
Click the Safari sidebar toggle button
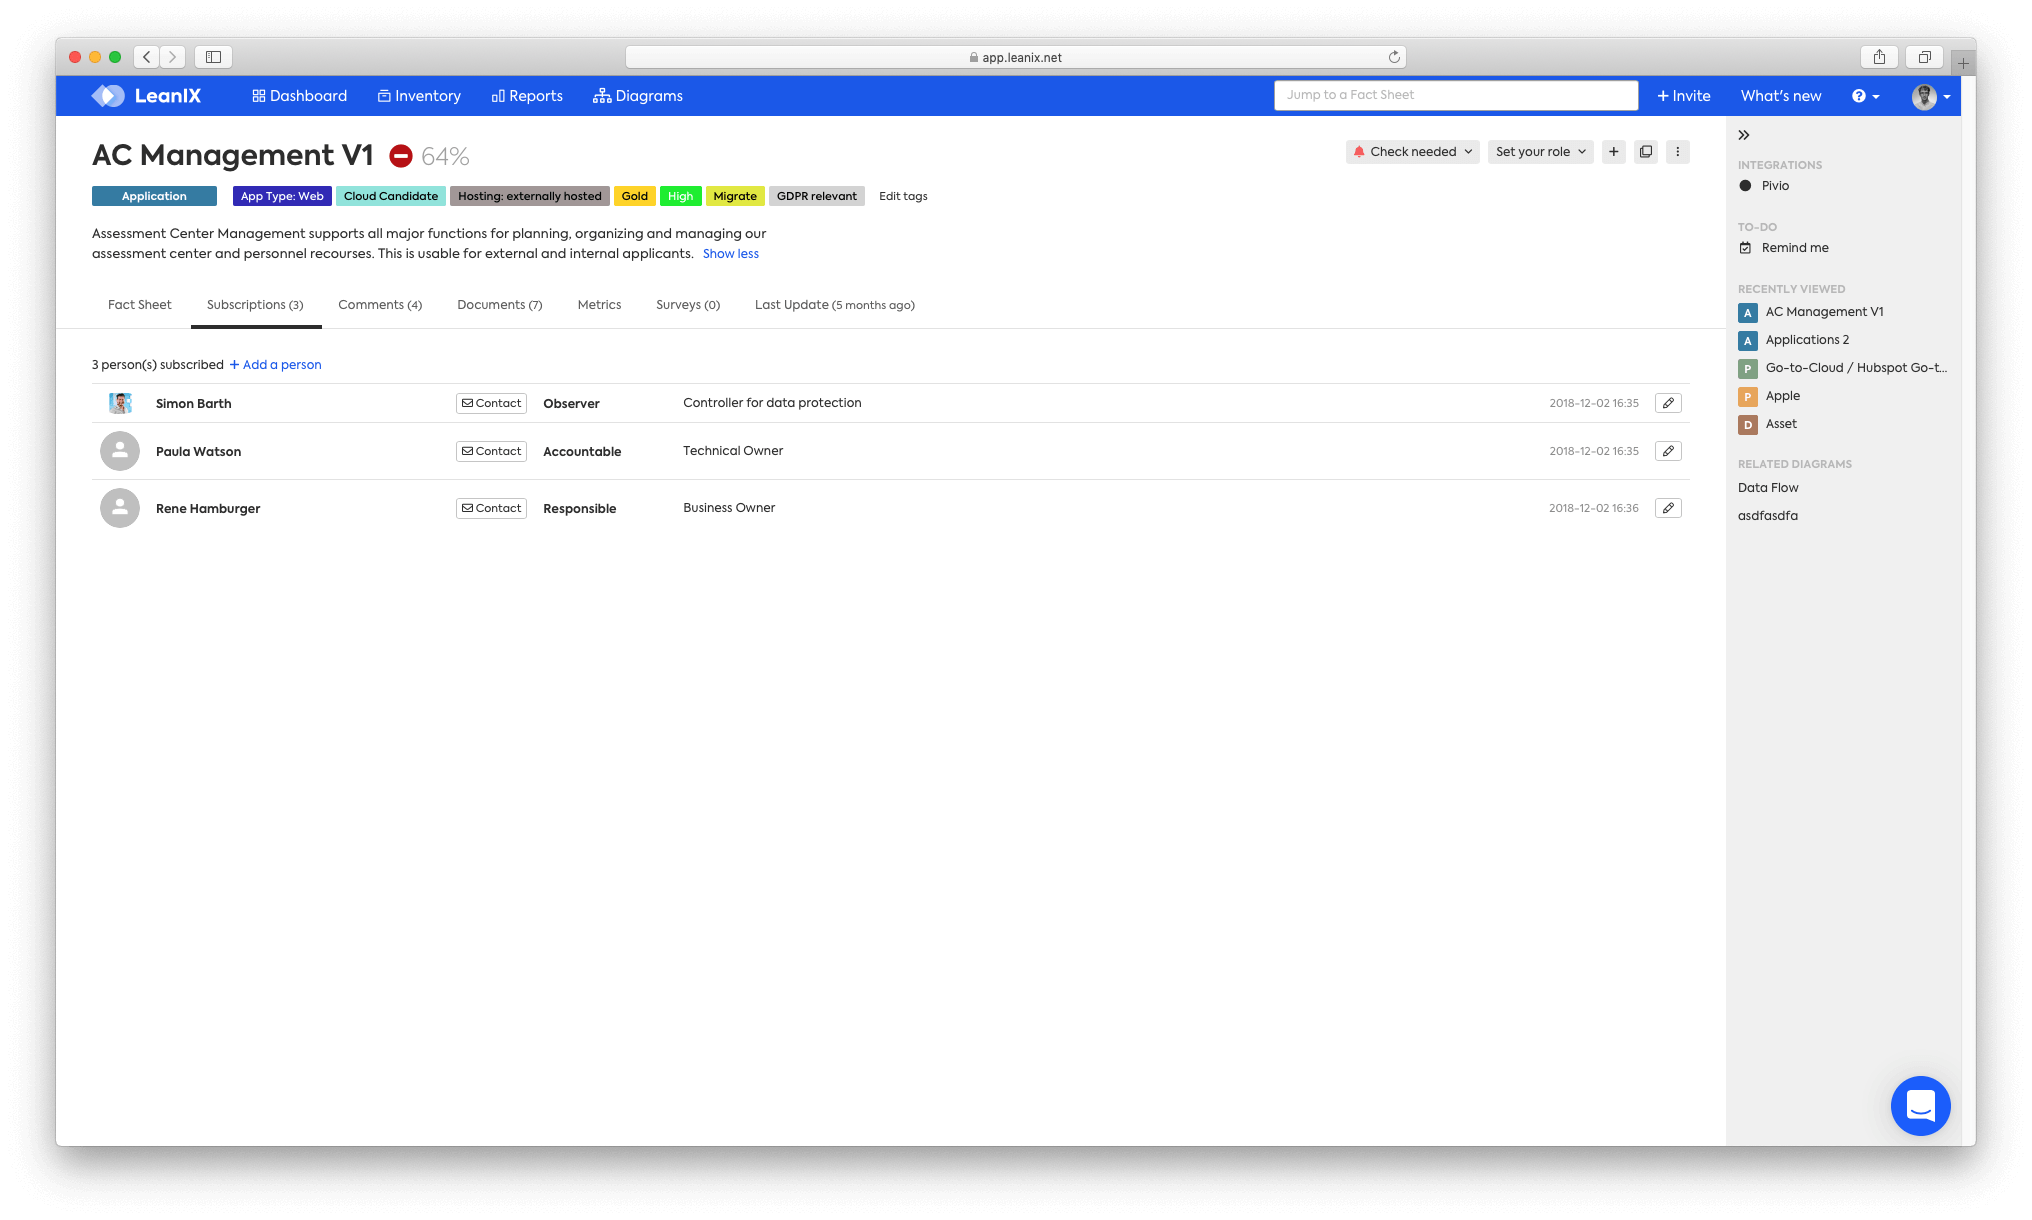[213, 57]
